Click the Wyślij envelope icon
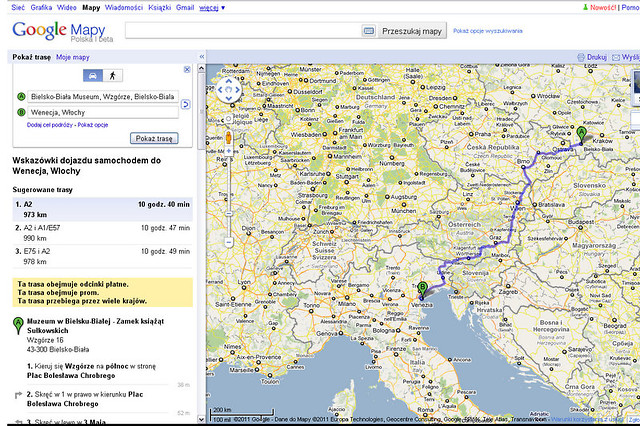640x426 pixels. click(616, 58)
